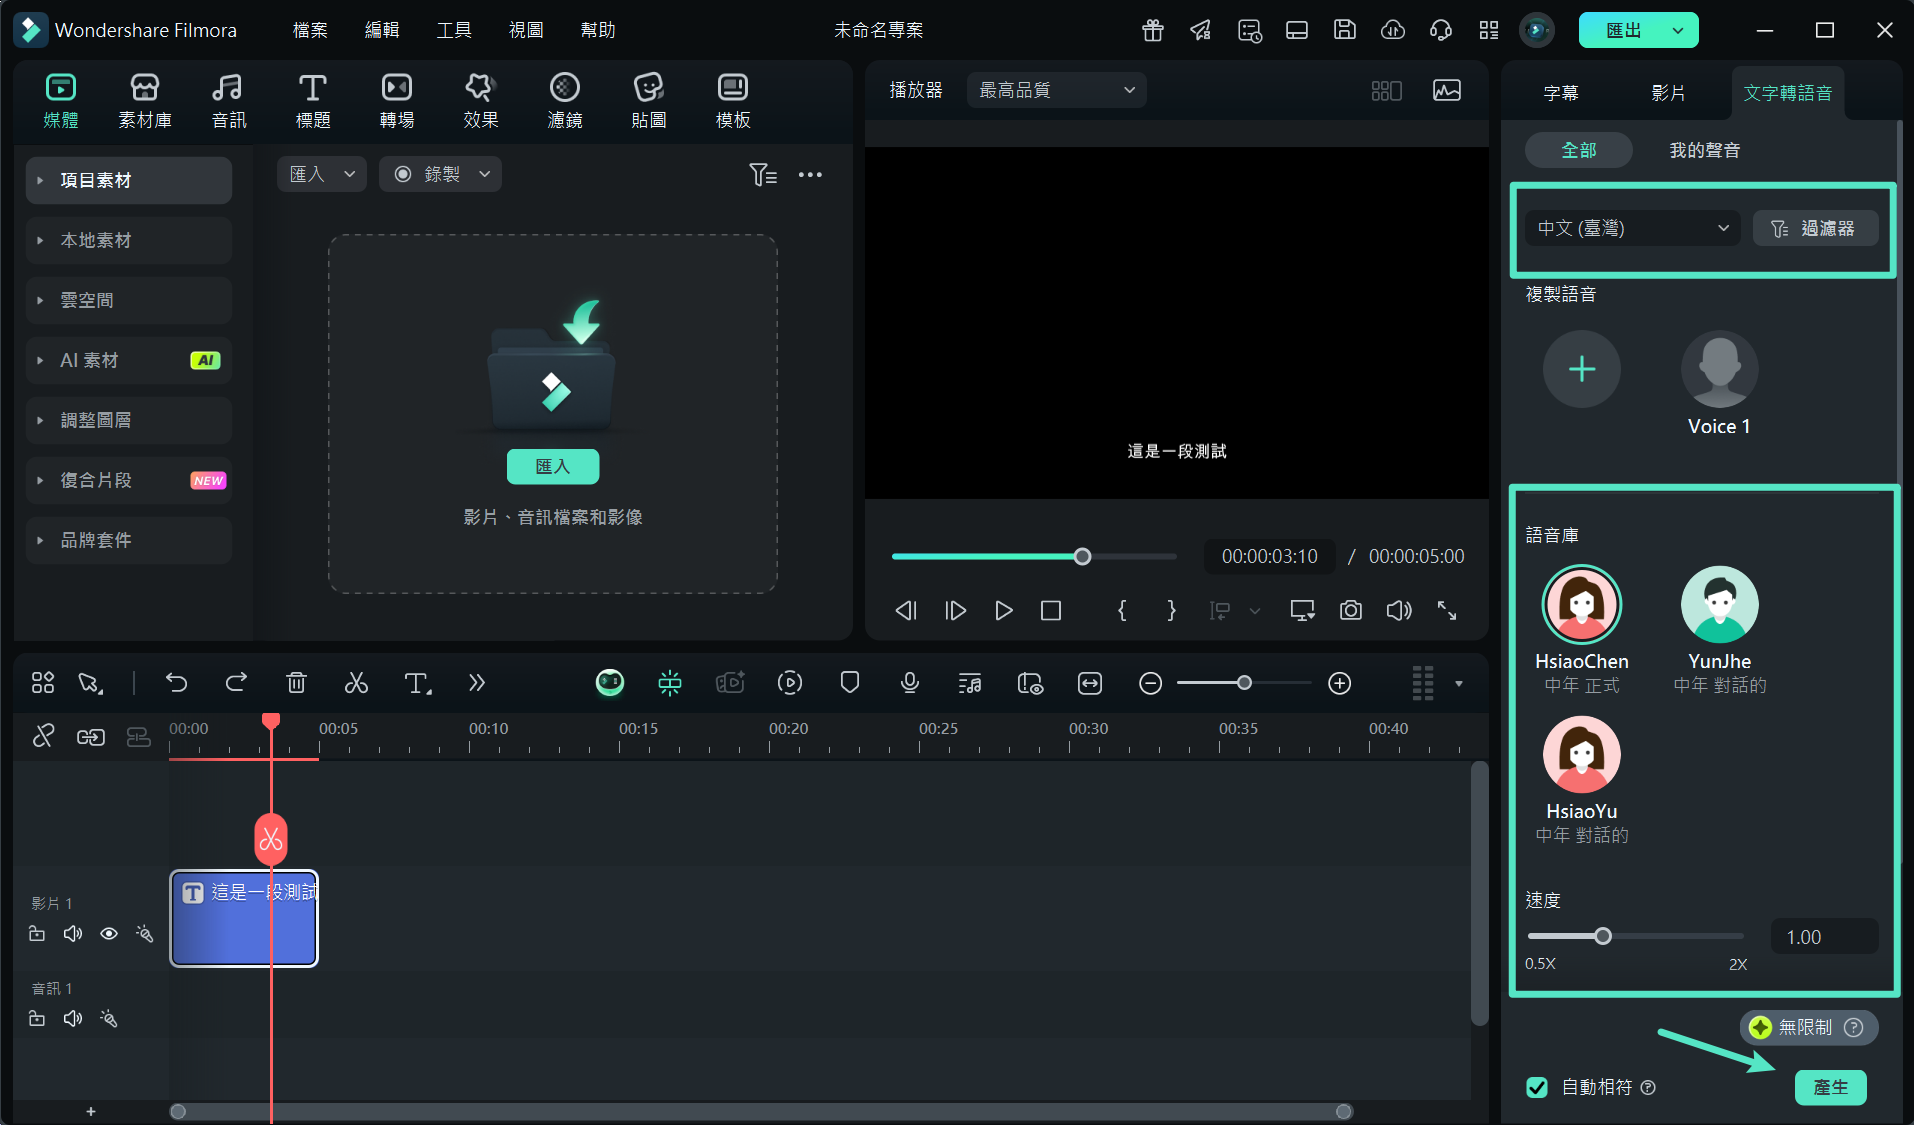This screenshot has height=1125, width=1914.
Task: Click the split scissors tool in timeline toolbar
Action: 356,683
